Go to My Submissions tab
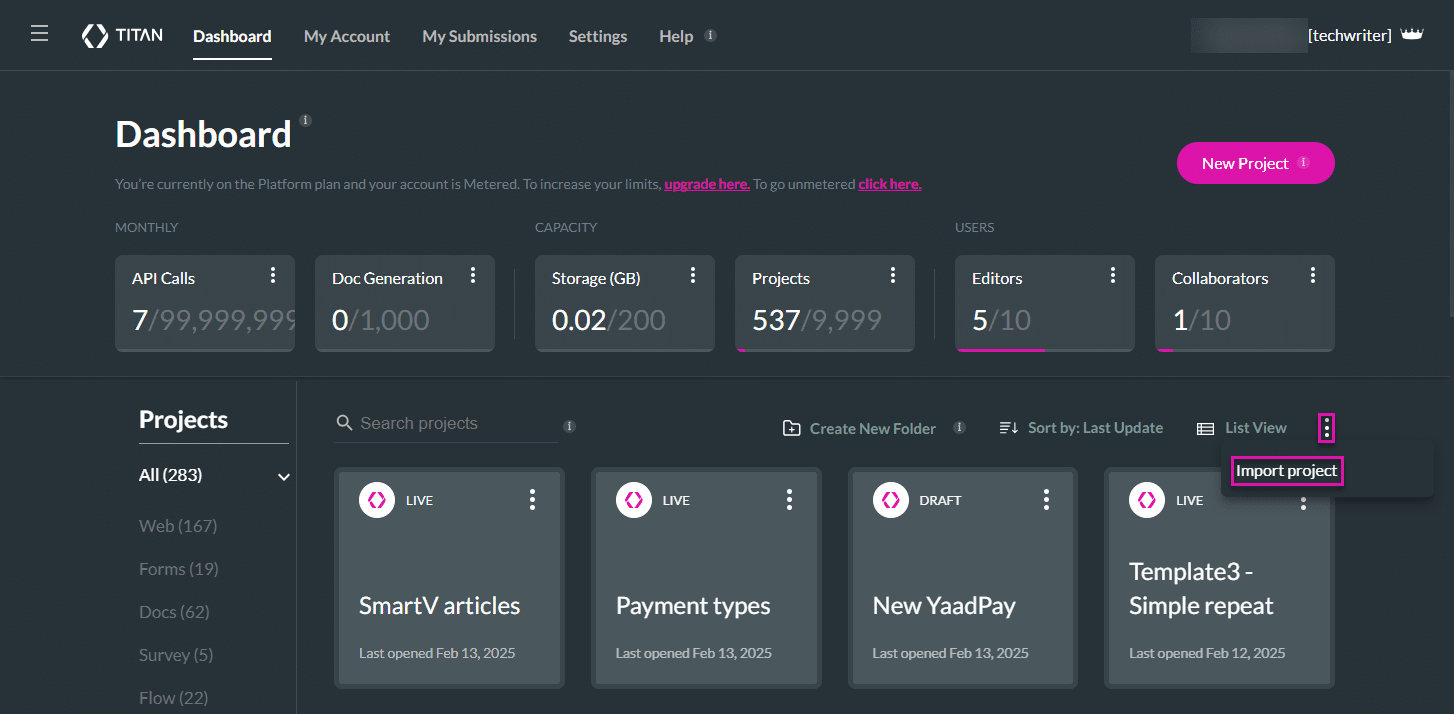The image size is (1454, 714). 479,36
